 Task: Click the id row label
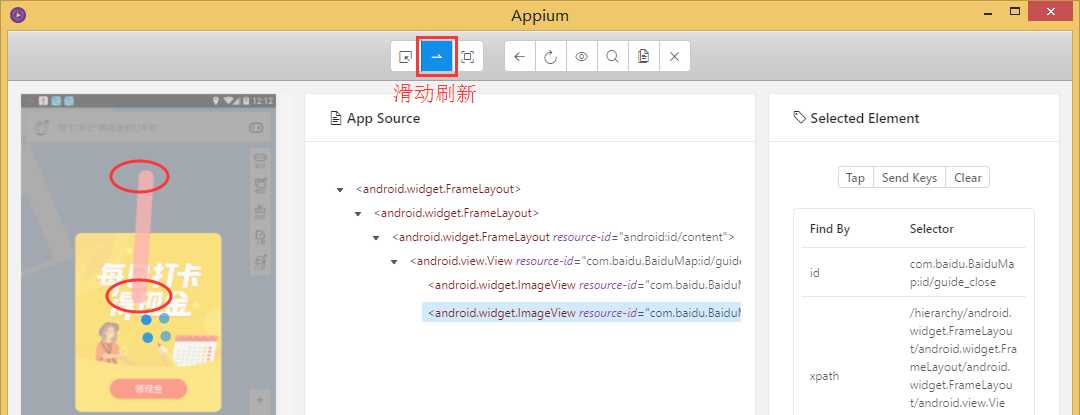(814, 273)
